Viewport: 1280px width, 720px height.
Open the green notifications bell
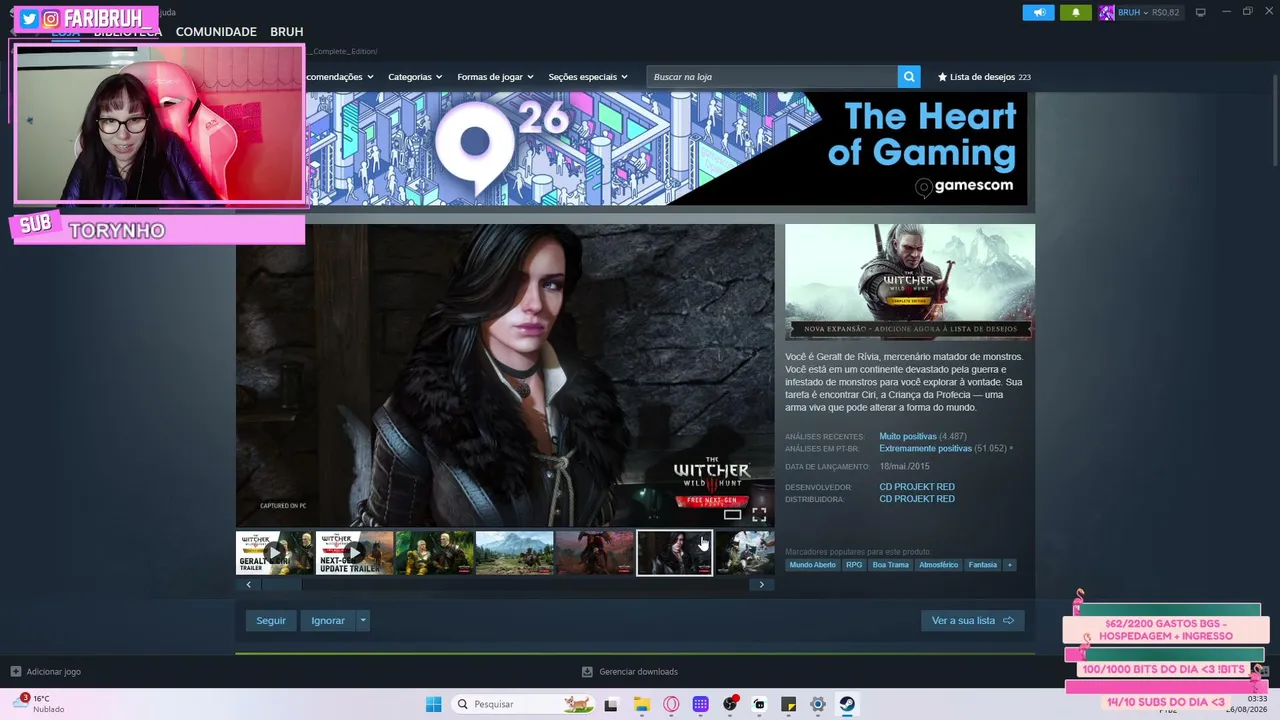[x=1076, y=12]
